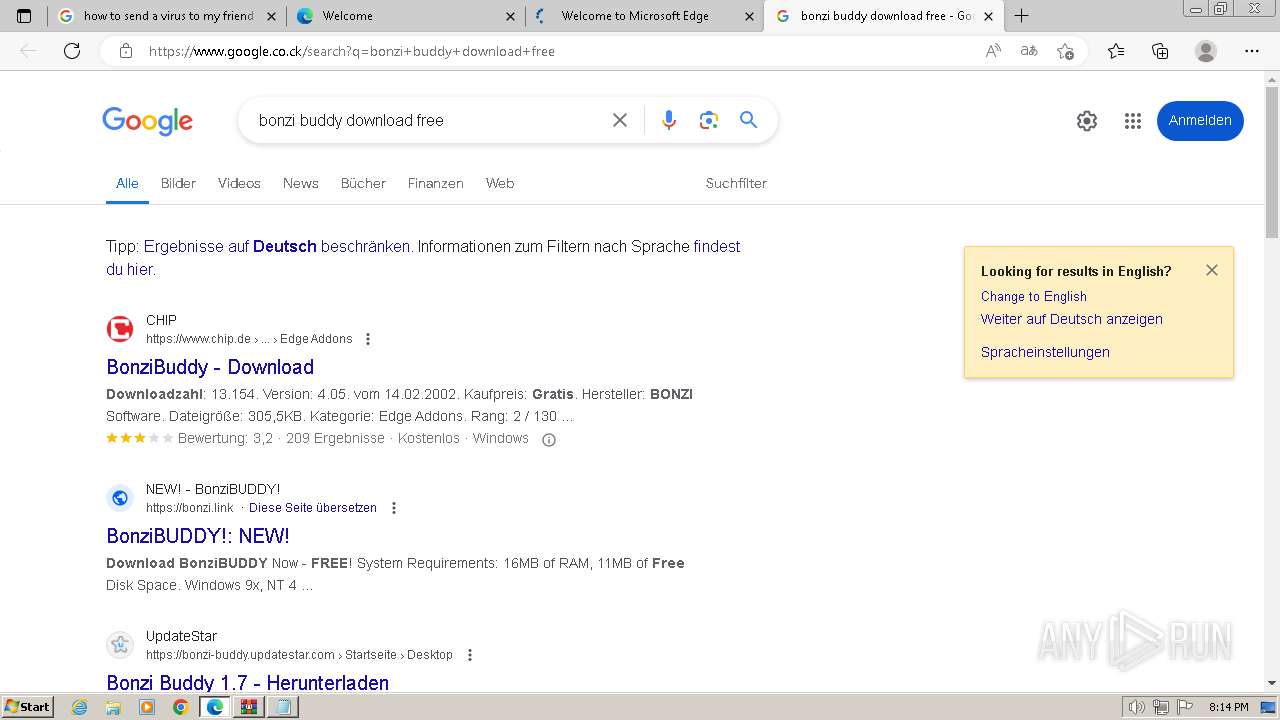Screen dimensions: 1280x720
Task: Click the magnifier search button
Action: pyautogui.click(x=748, y=120)
